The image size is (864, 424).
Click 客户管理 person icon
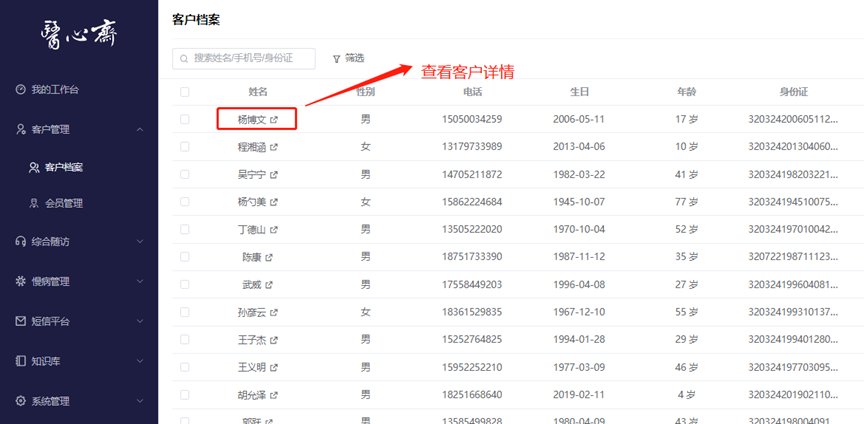21,130
